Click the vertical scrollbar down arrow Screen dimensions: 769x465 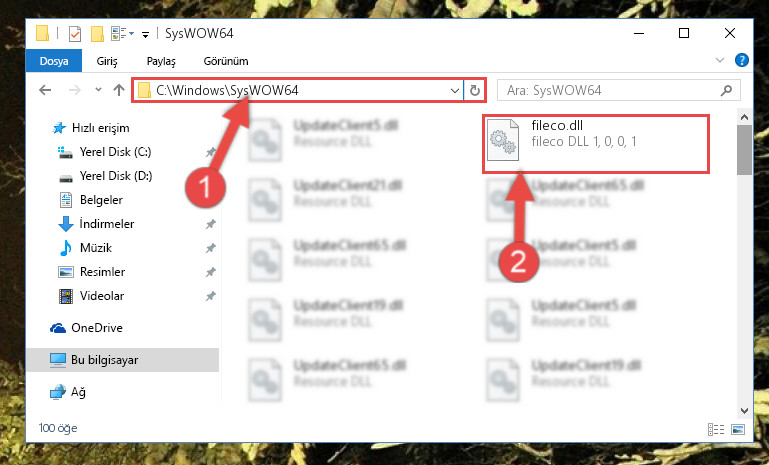tap(744, 411)
